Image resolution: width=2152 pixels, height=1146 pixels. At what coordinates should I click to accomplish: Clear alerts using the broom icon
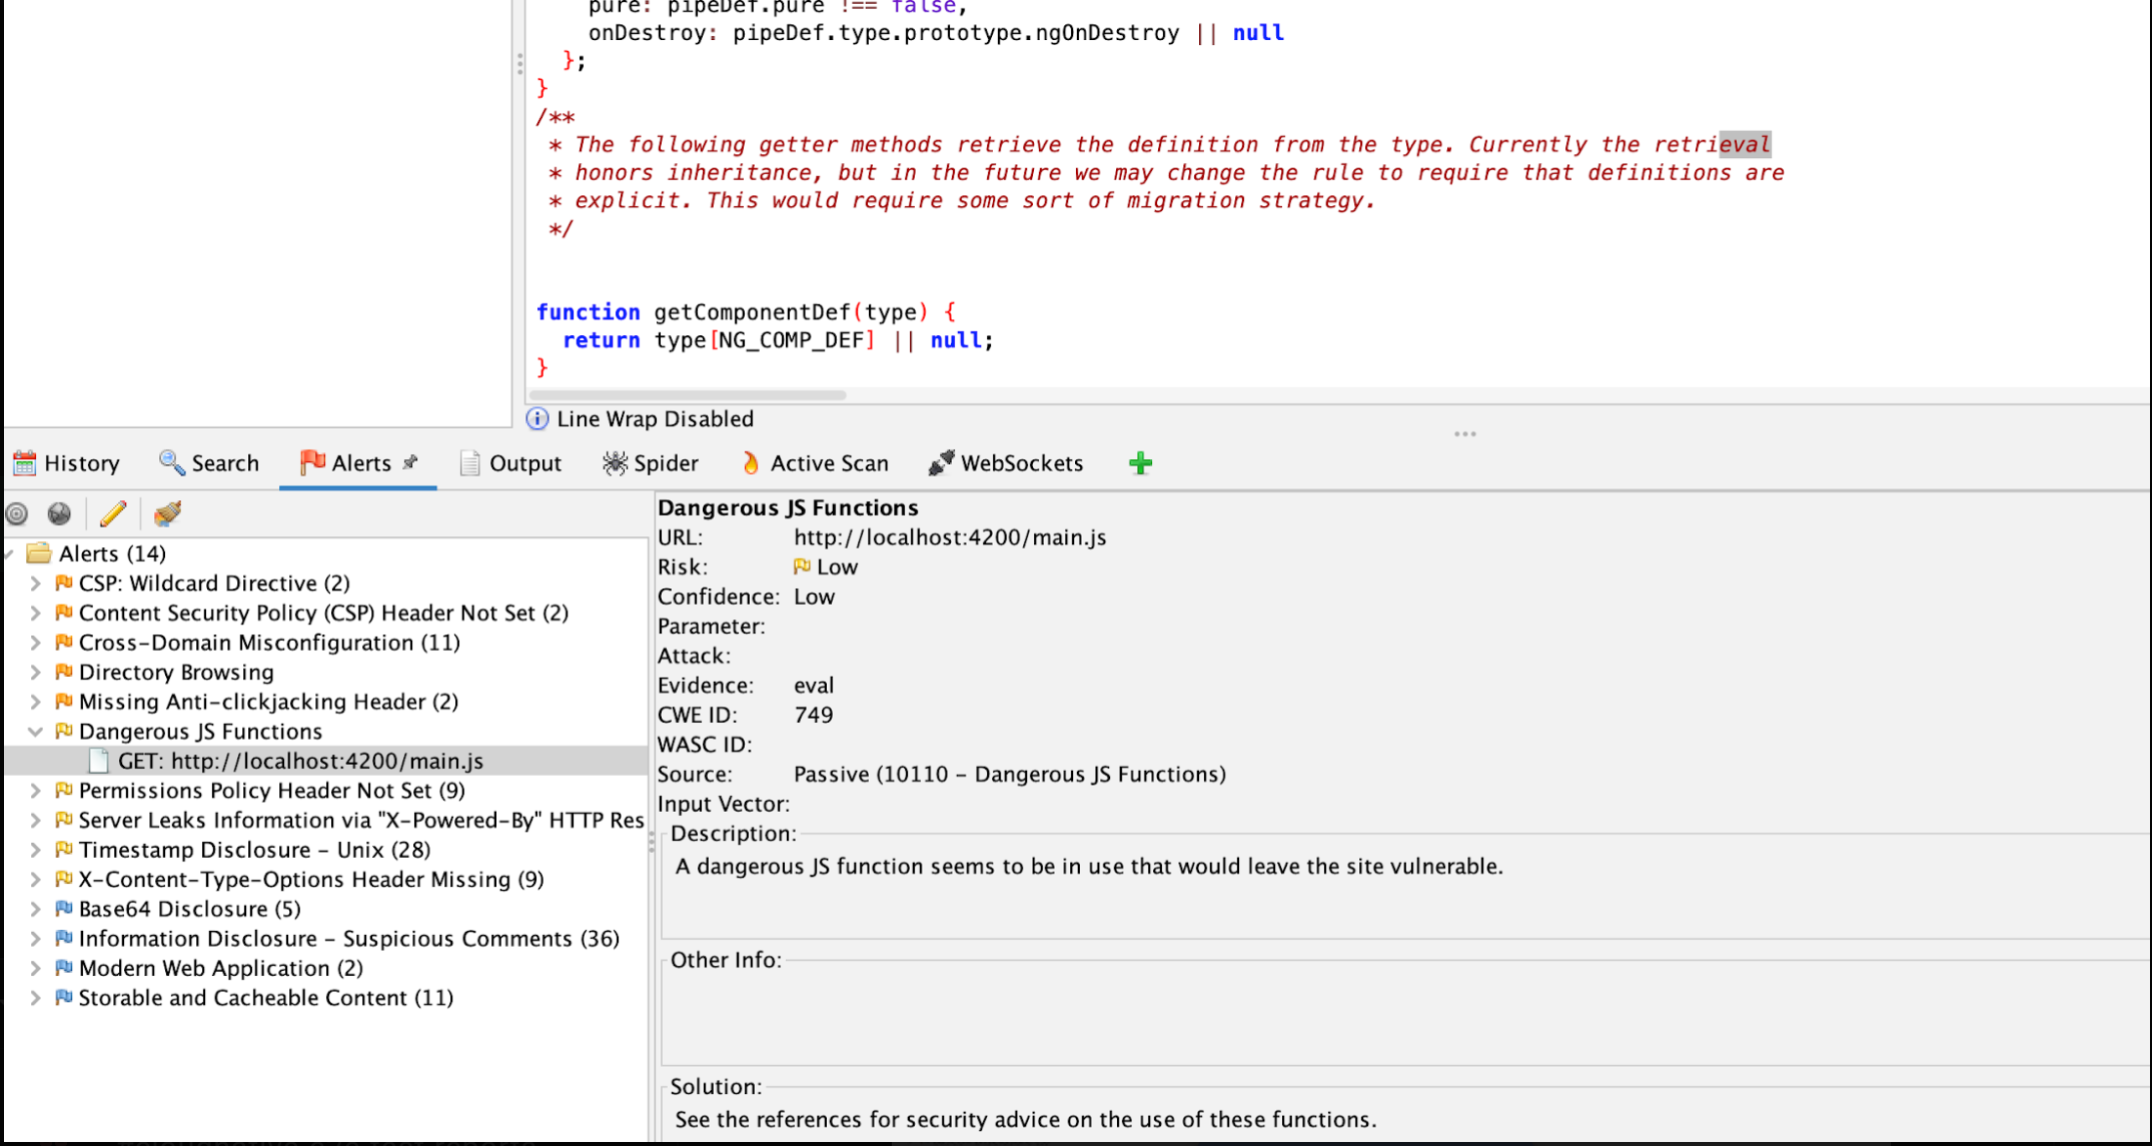(166, 513)
